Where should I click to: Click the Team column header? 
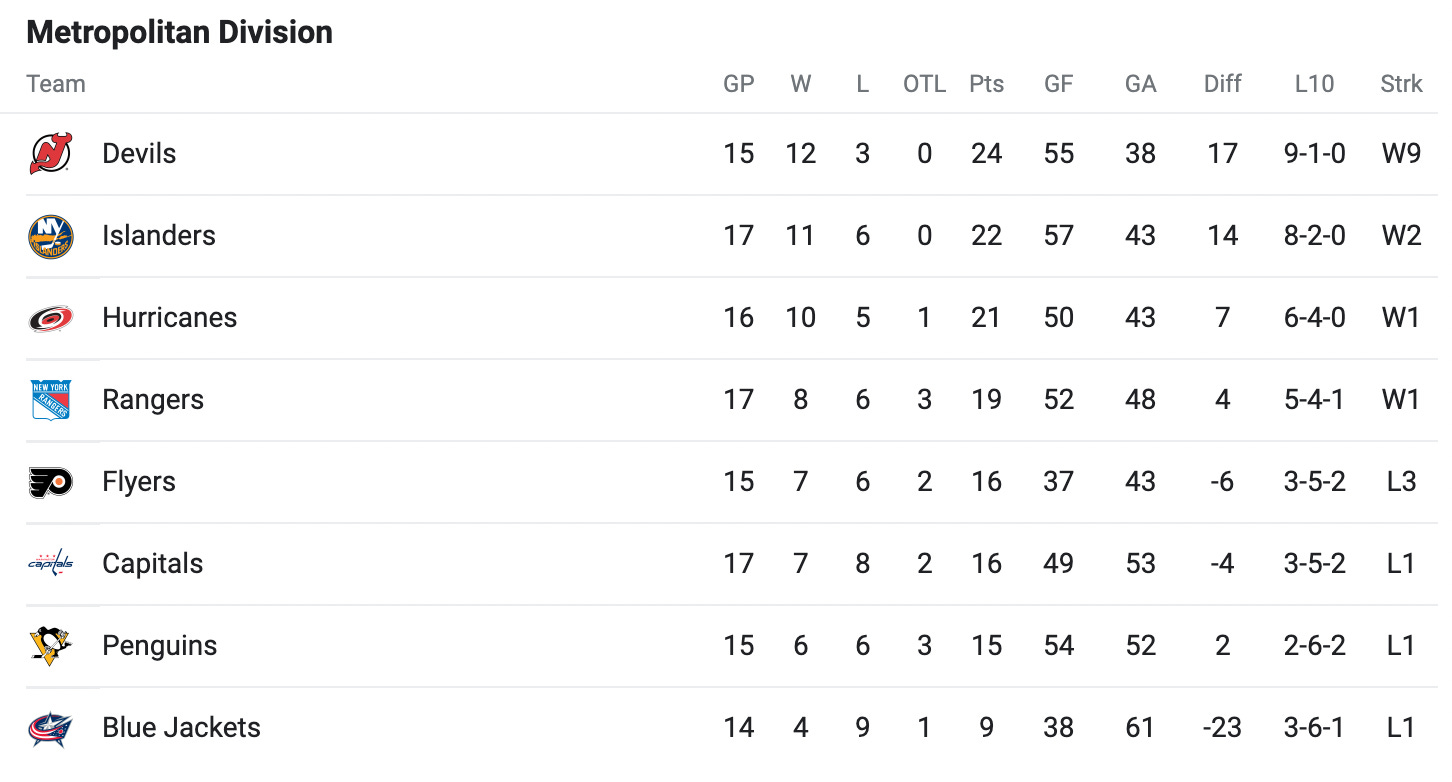click(56, 84)
